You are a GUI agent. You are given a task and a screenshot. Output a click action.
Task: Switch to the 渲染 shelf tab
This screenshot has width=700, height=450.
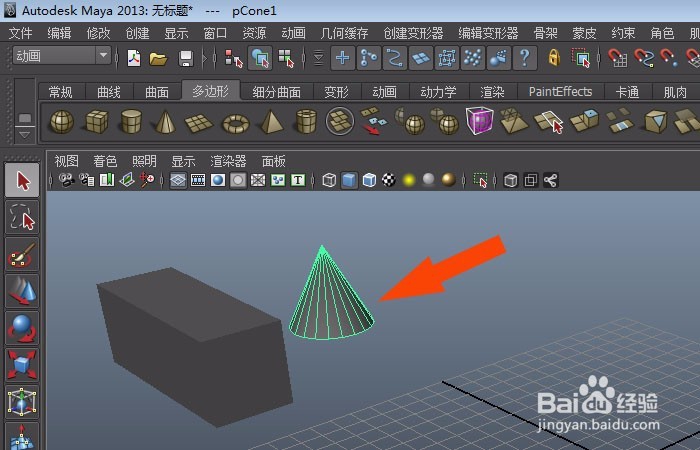(x=492, y=92)
